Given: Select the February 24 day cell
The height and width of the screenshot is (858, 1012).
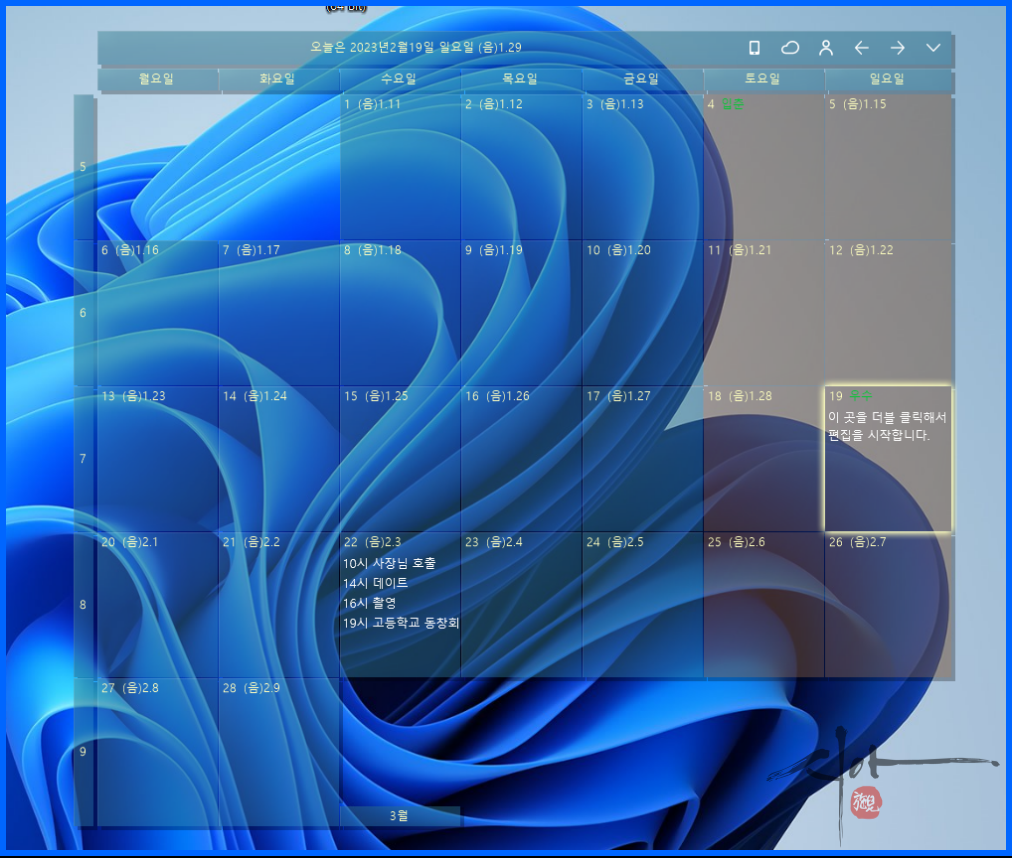Looking at the screenshot, I should pyautogui.click(x=643, y=605).
